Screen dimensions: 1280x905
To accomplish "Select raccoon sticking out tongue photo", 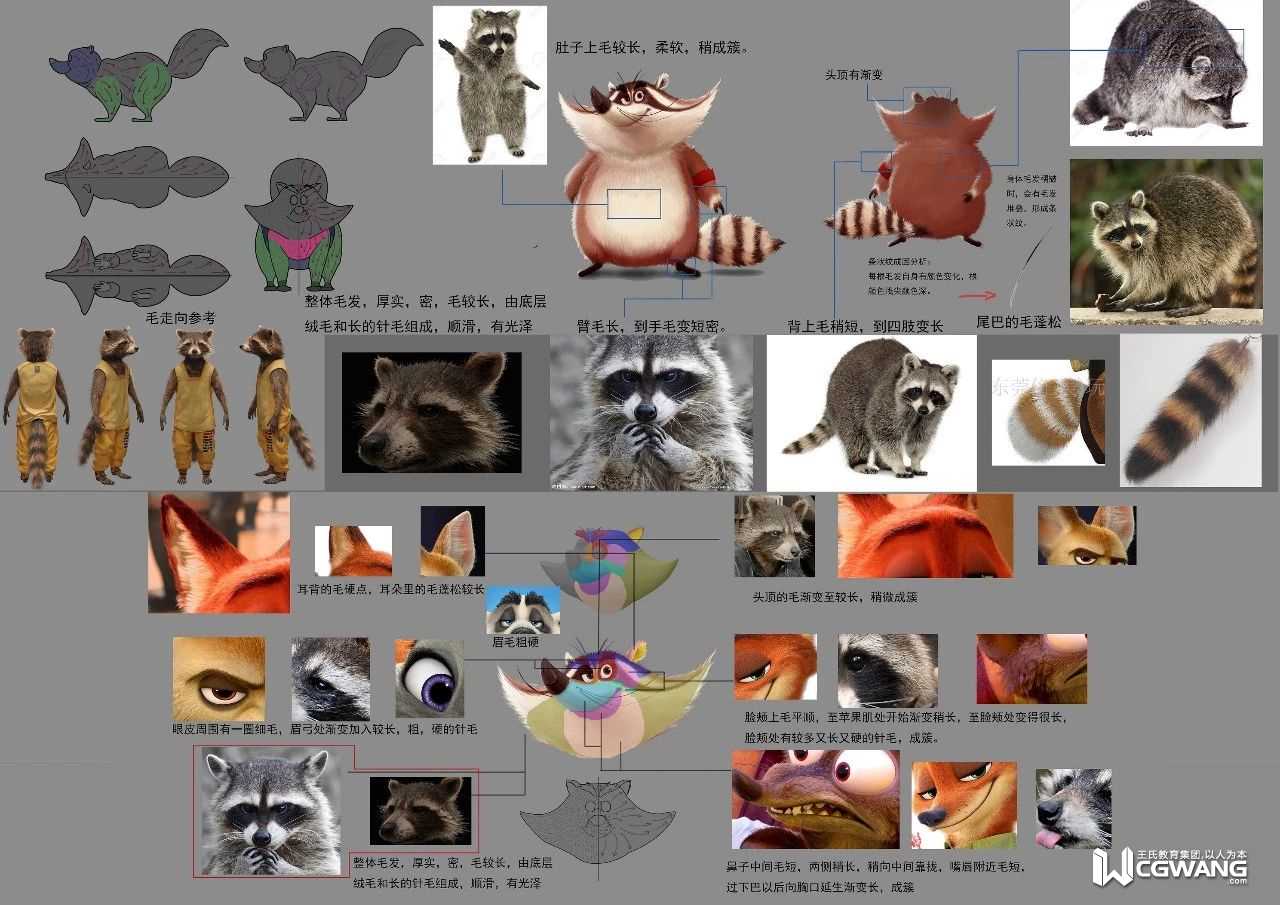I will 1073,809.
